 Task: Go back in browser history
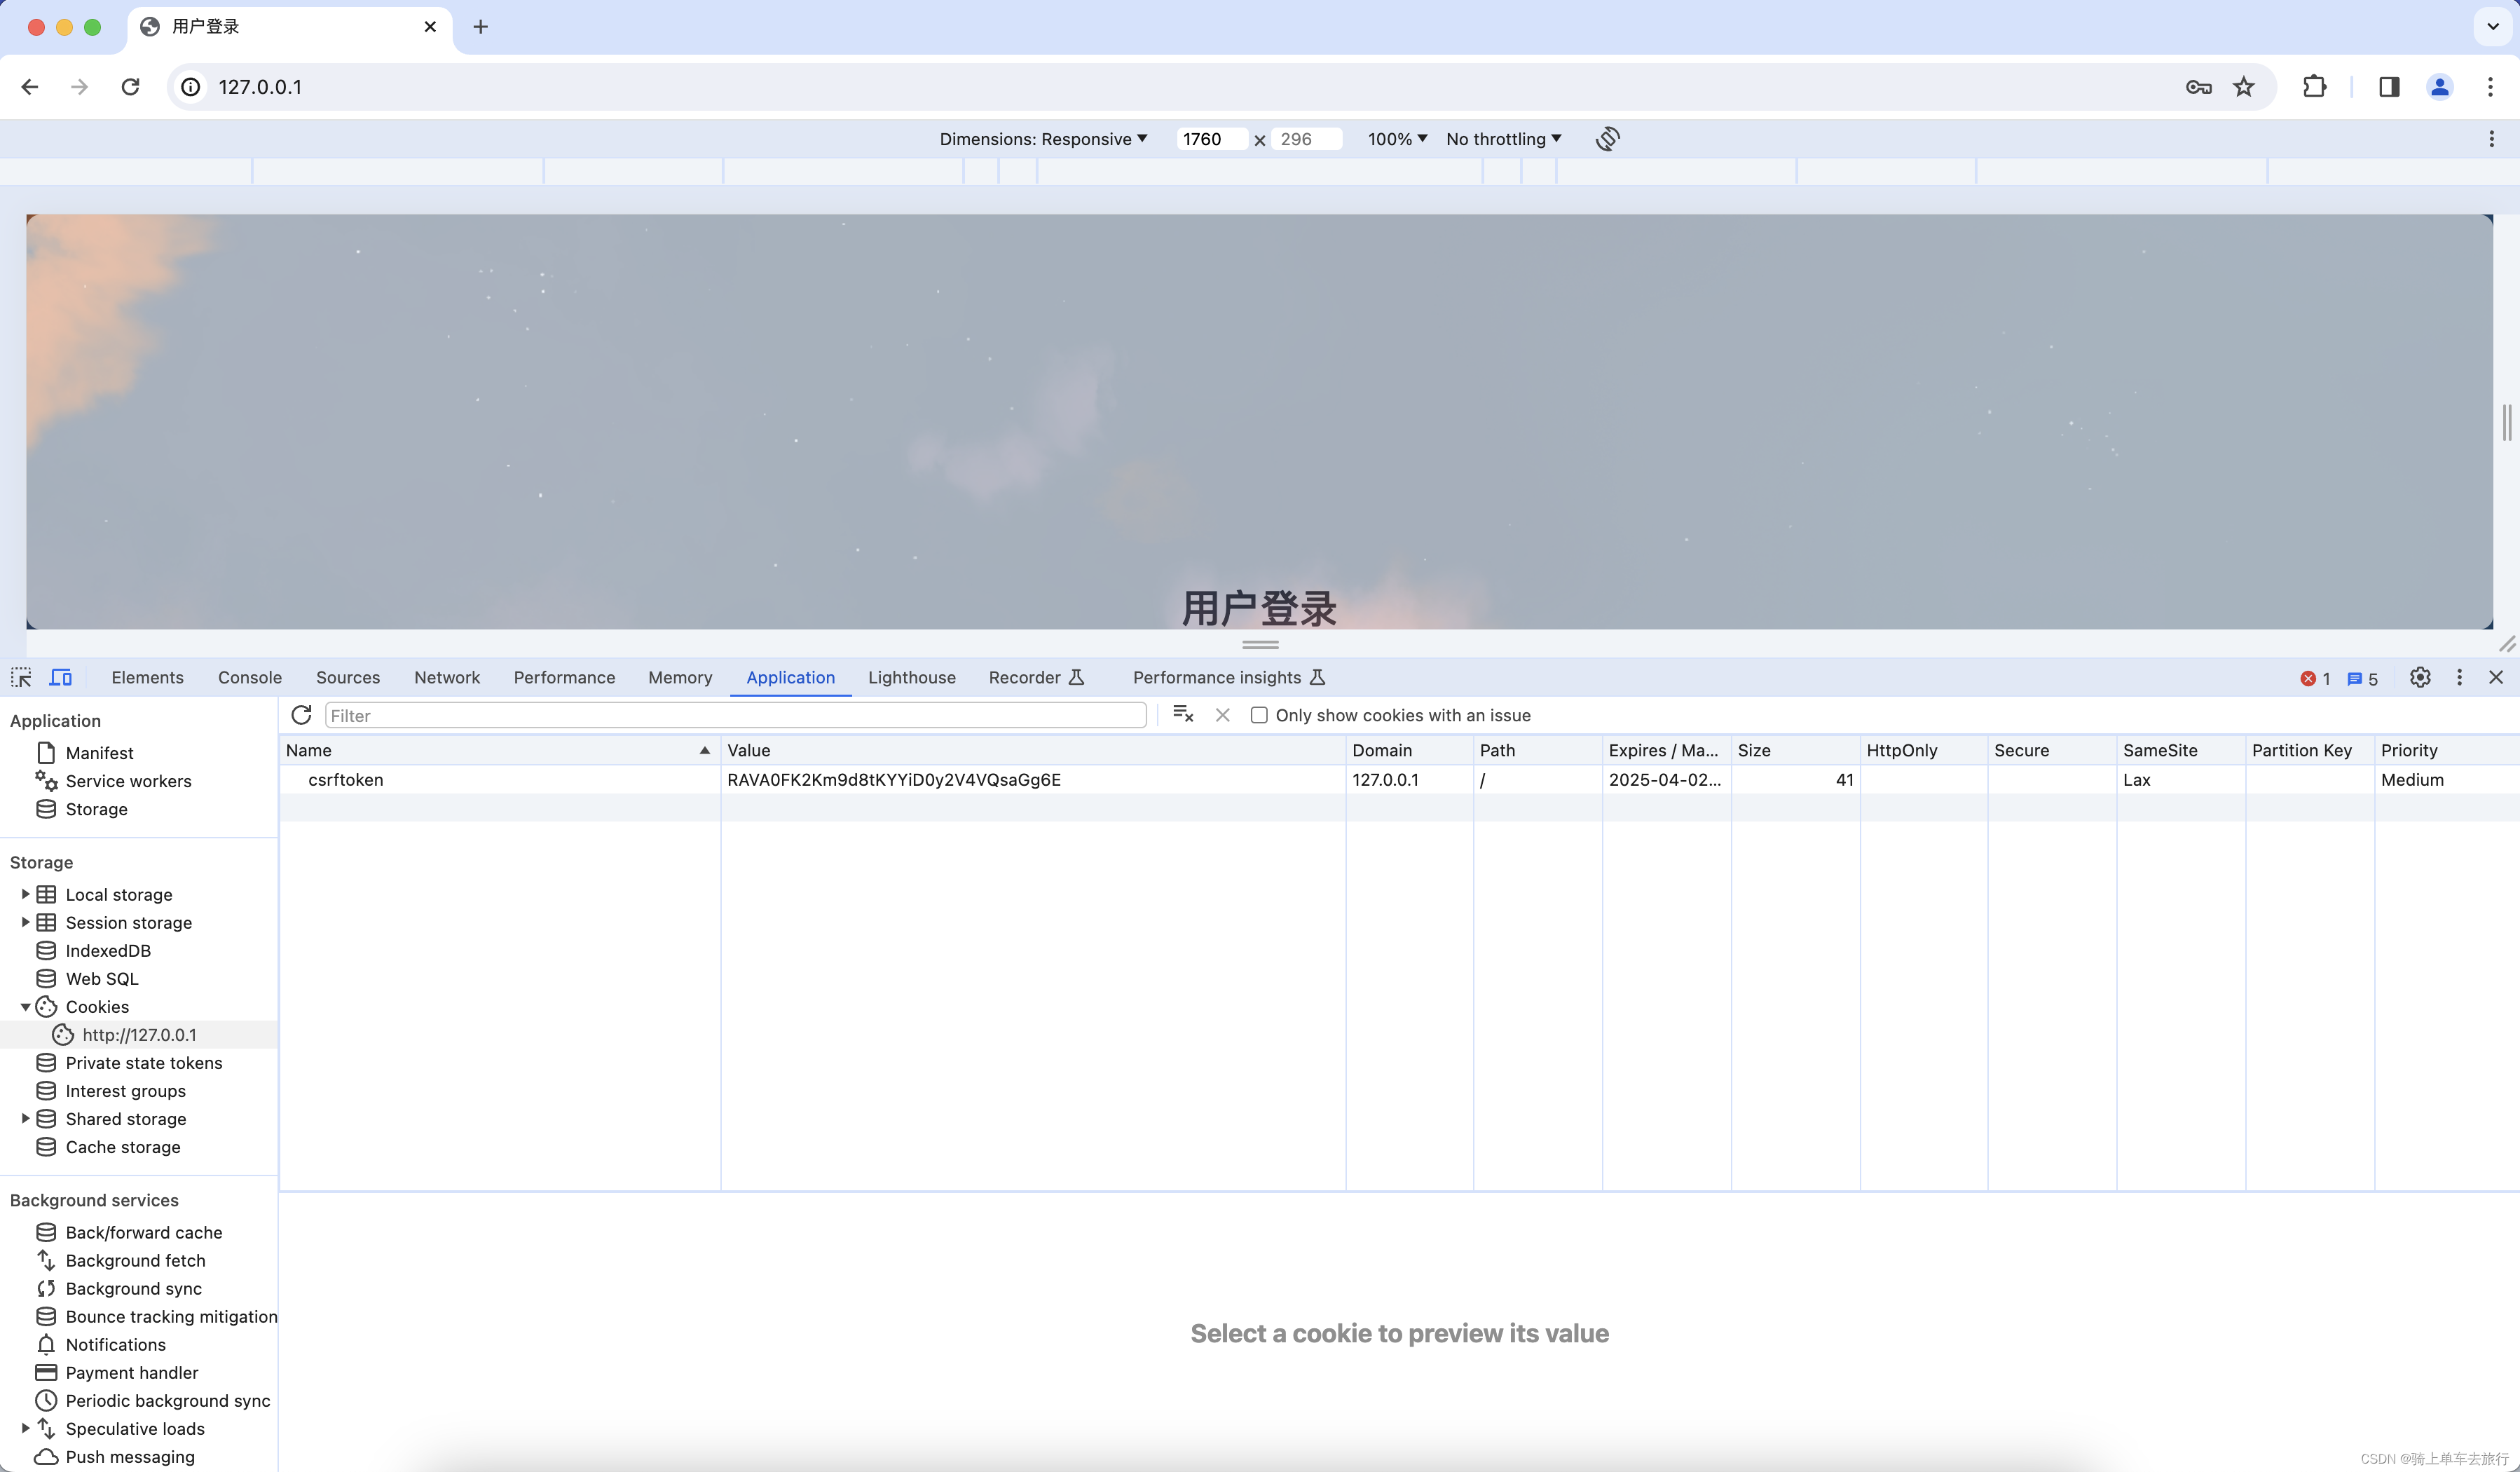pyautogui.click(x=30, y=87)
